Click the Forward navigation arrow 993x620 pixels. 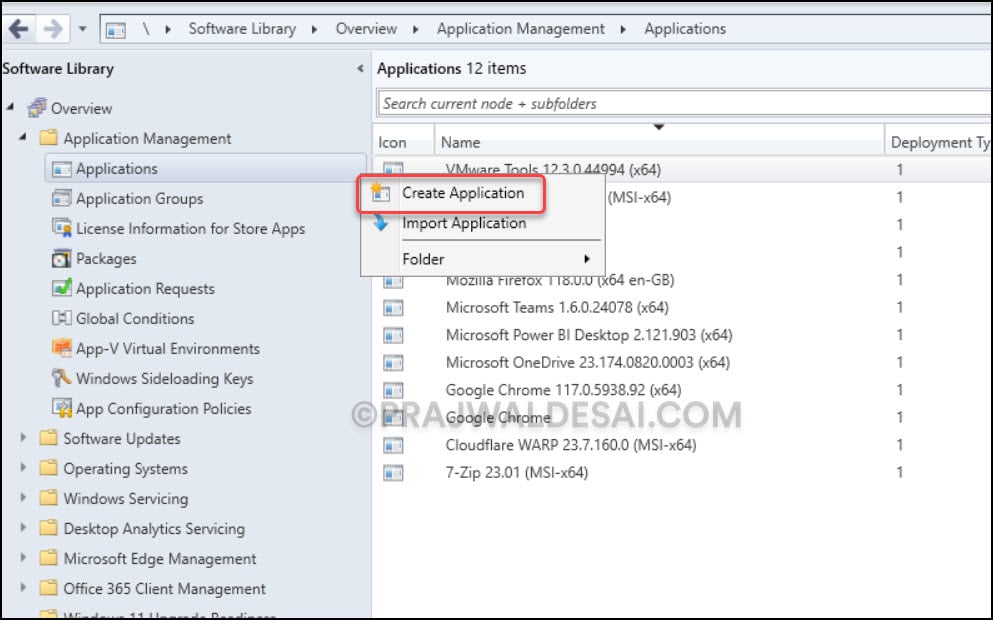click(53, 28)
